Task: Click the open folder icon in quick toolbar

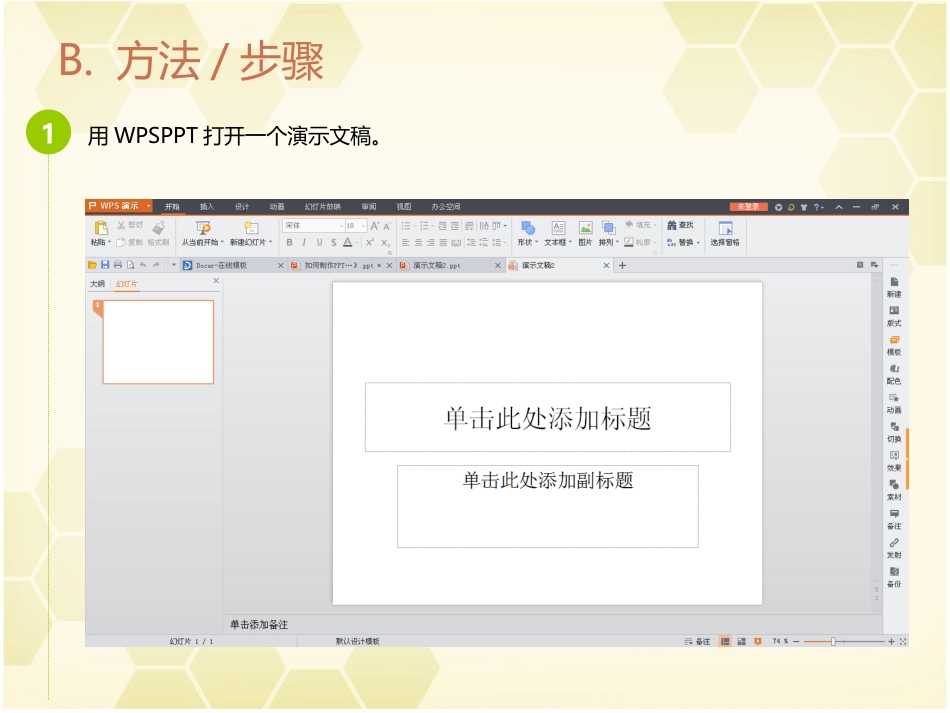Action: click(92, 265)
